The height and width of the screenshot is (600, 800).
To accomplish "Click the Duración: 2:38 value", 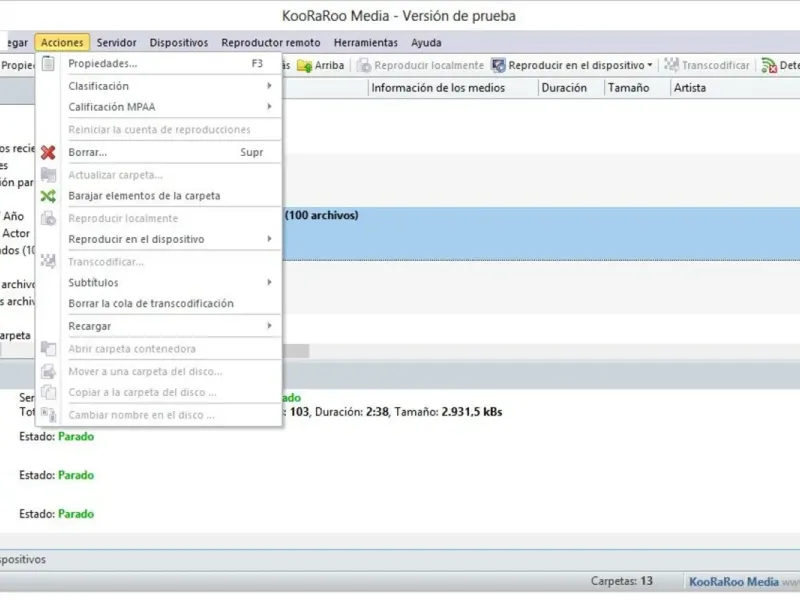I will pyautogui.click(x=352, y=412).
